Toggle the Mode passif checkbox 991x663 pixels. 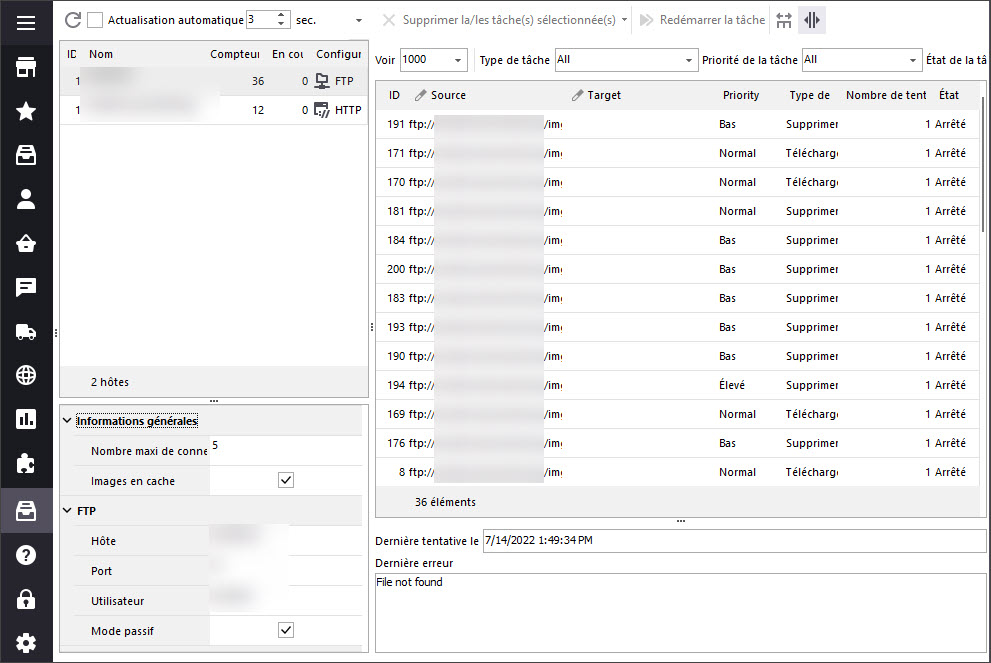(286, 630)
